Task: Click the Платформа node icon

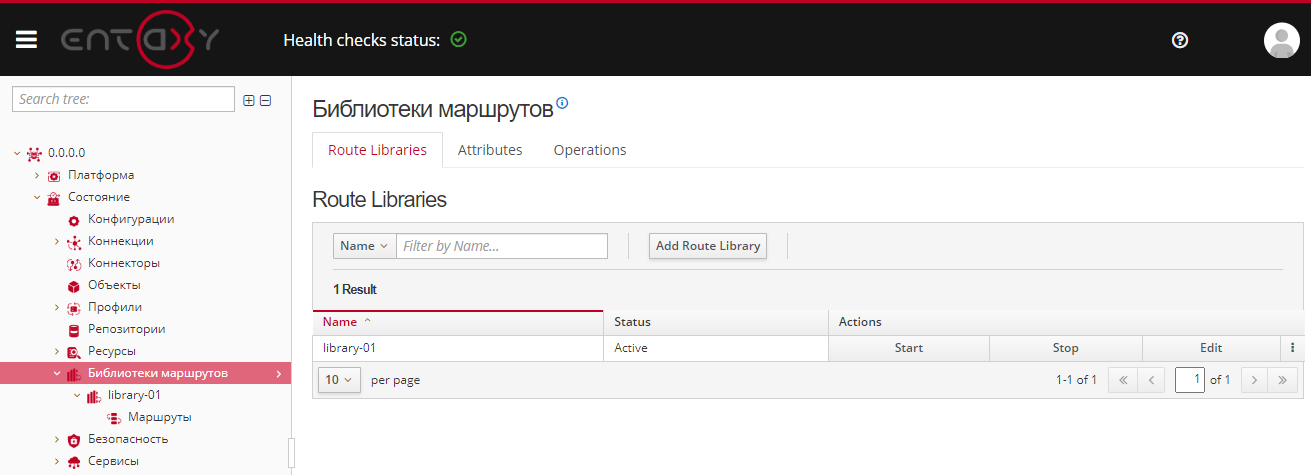Action: click(x=54, y=176)
